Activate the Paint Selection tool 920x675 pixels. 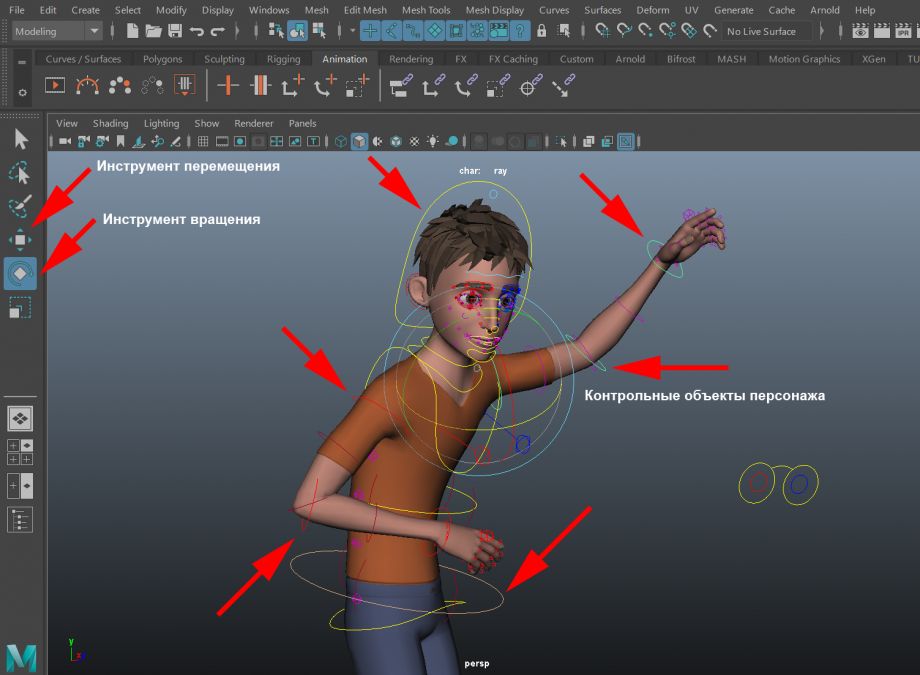[x=20, y=206]
